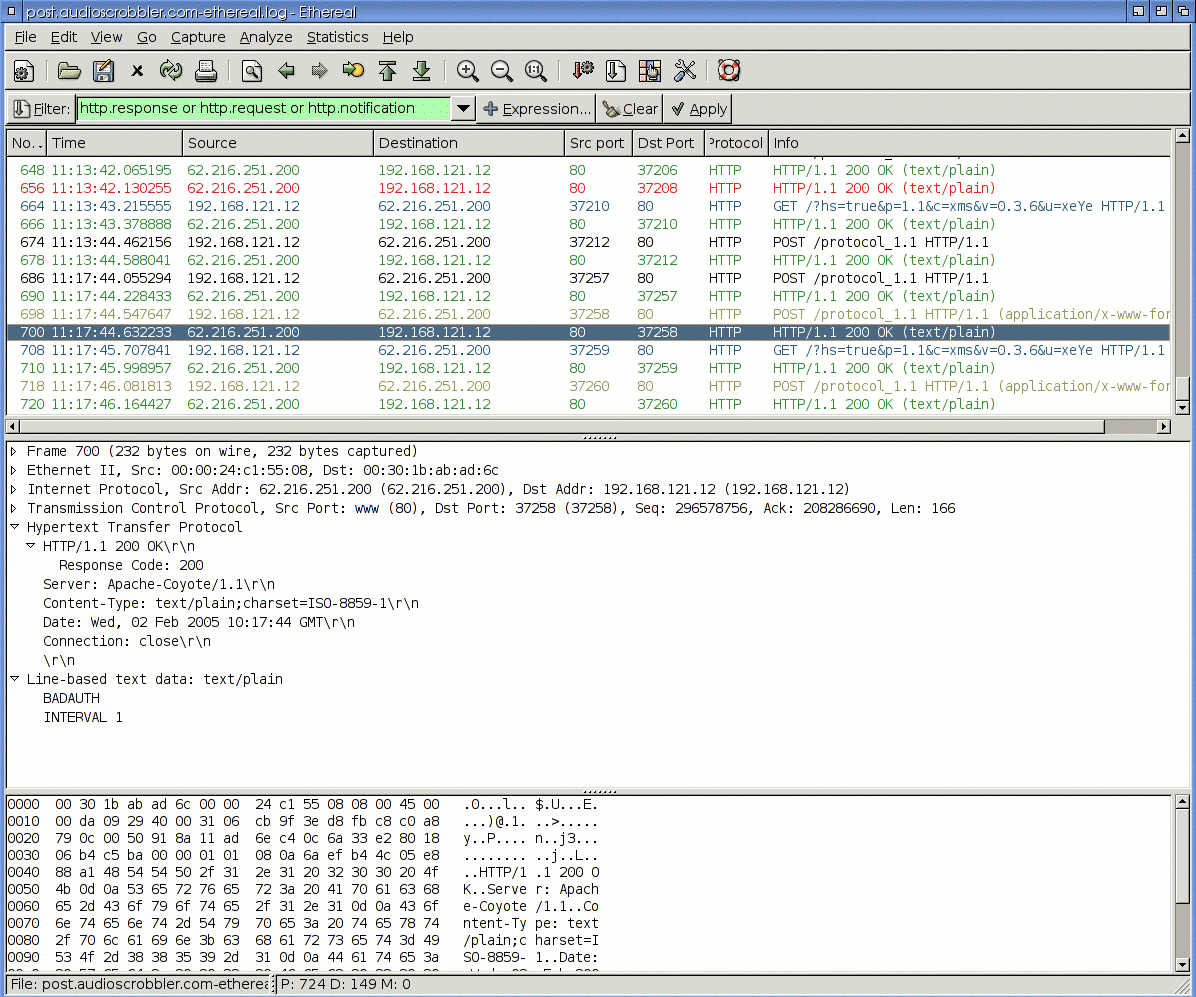Sort packets by the Source column header
The width and height of the screenshot is (1196, 997).
pyautogui.click(x=278, y=143)
